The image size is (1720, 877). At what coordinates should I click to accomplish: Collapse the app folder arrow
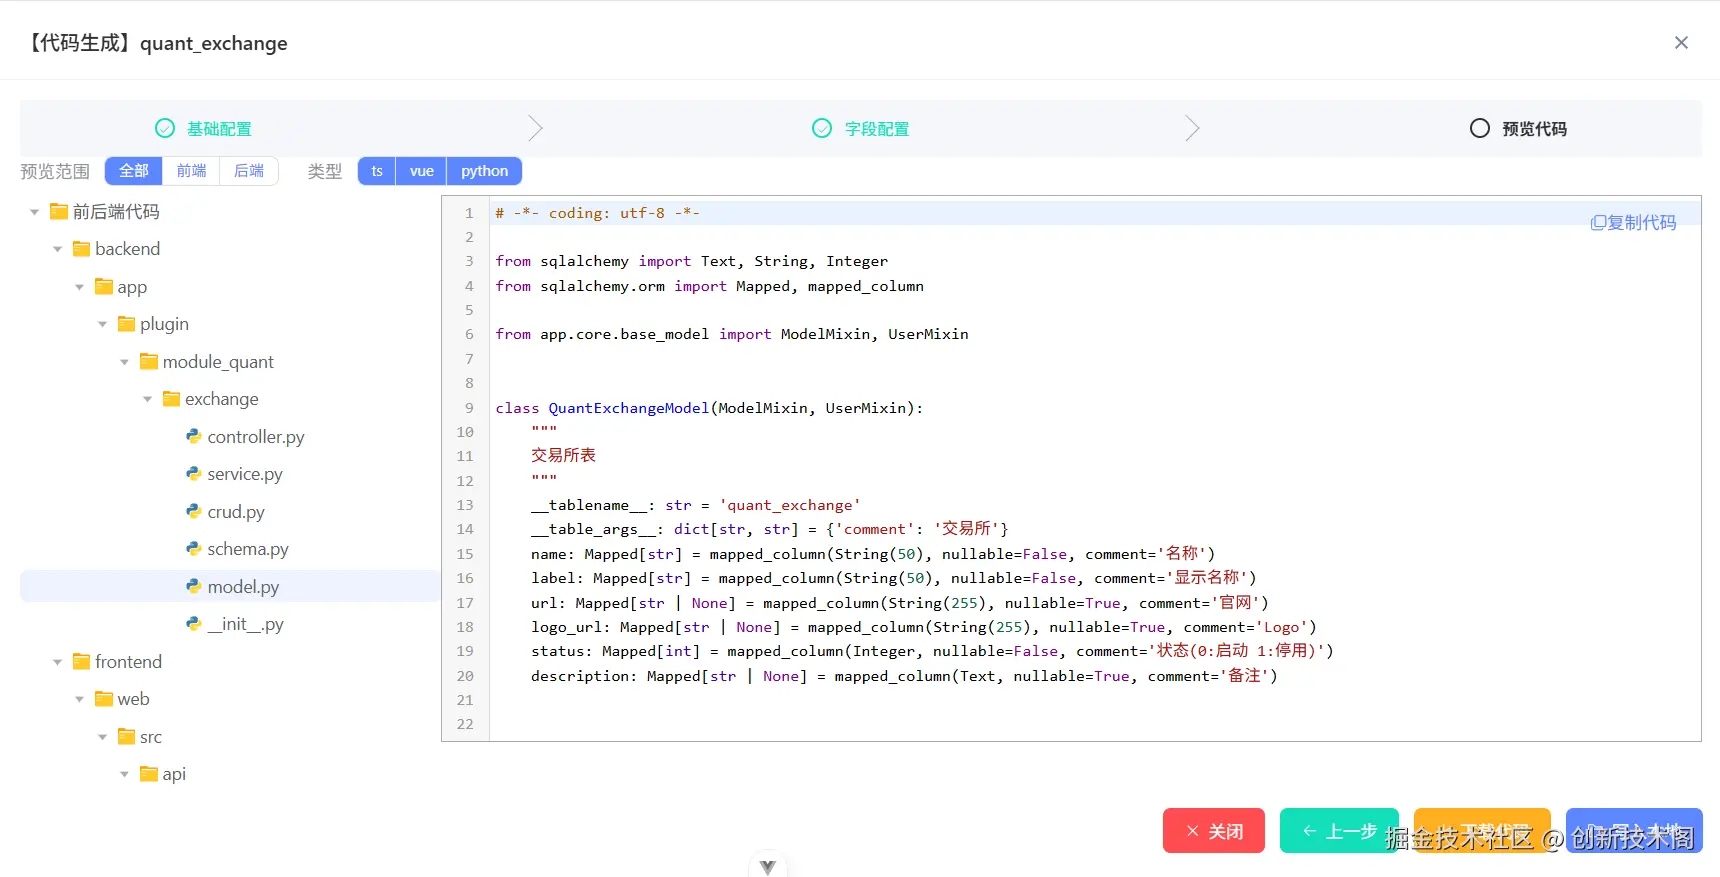[x=80, y=287]
